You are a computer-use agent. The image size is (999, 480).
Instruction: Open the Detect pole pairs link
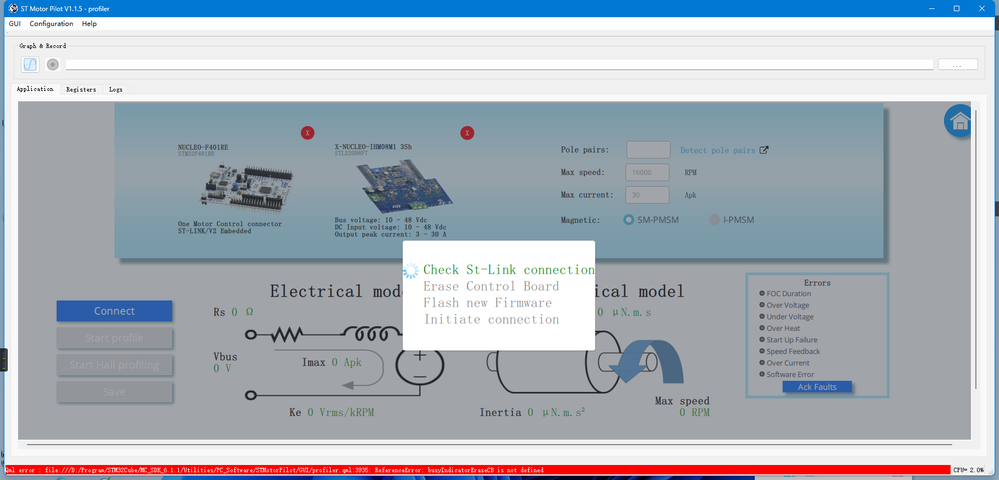717,150
